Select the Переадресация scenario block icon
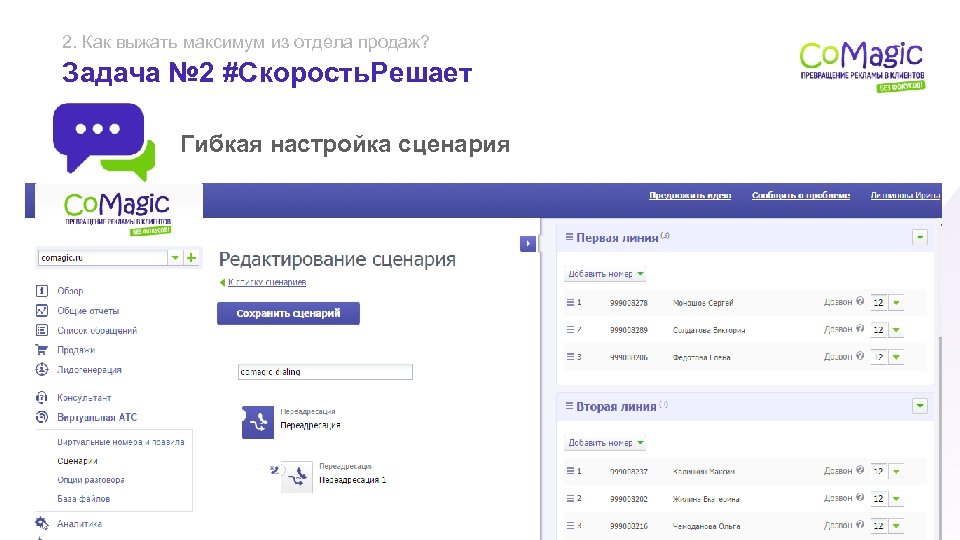 point(258,422)
